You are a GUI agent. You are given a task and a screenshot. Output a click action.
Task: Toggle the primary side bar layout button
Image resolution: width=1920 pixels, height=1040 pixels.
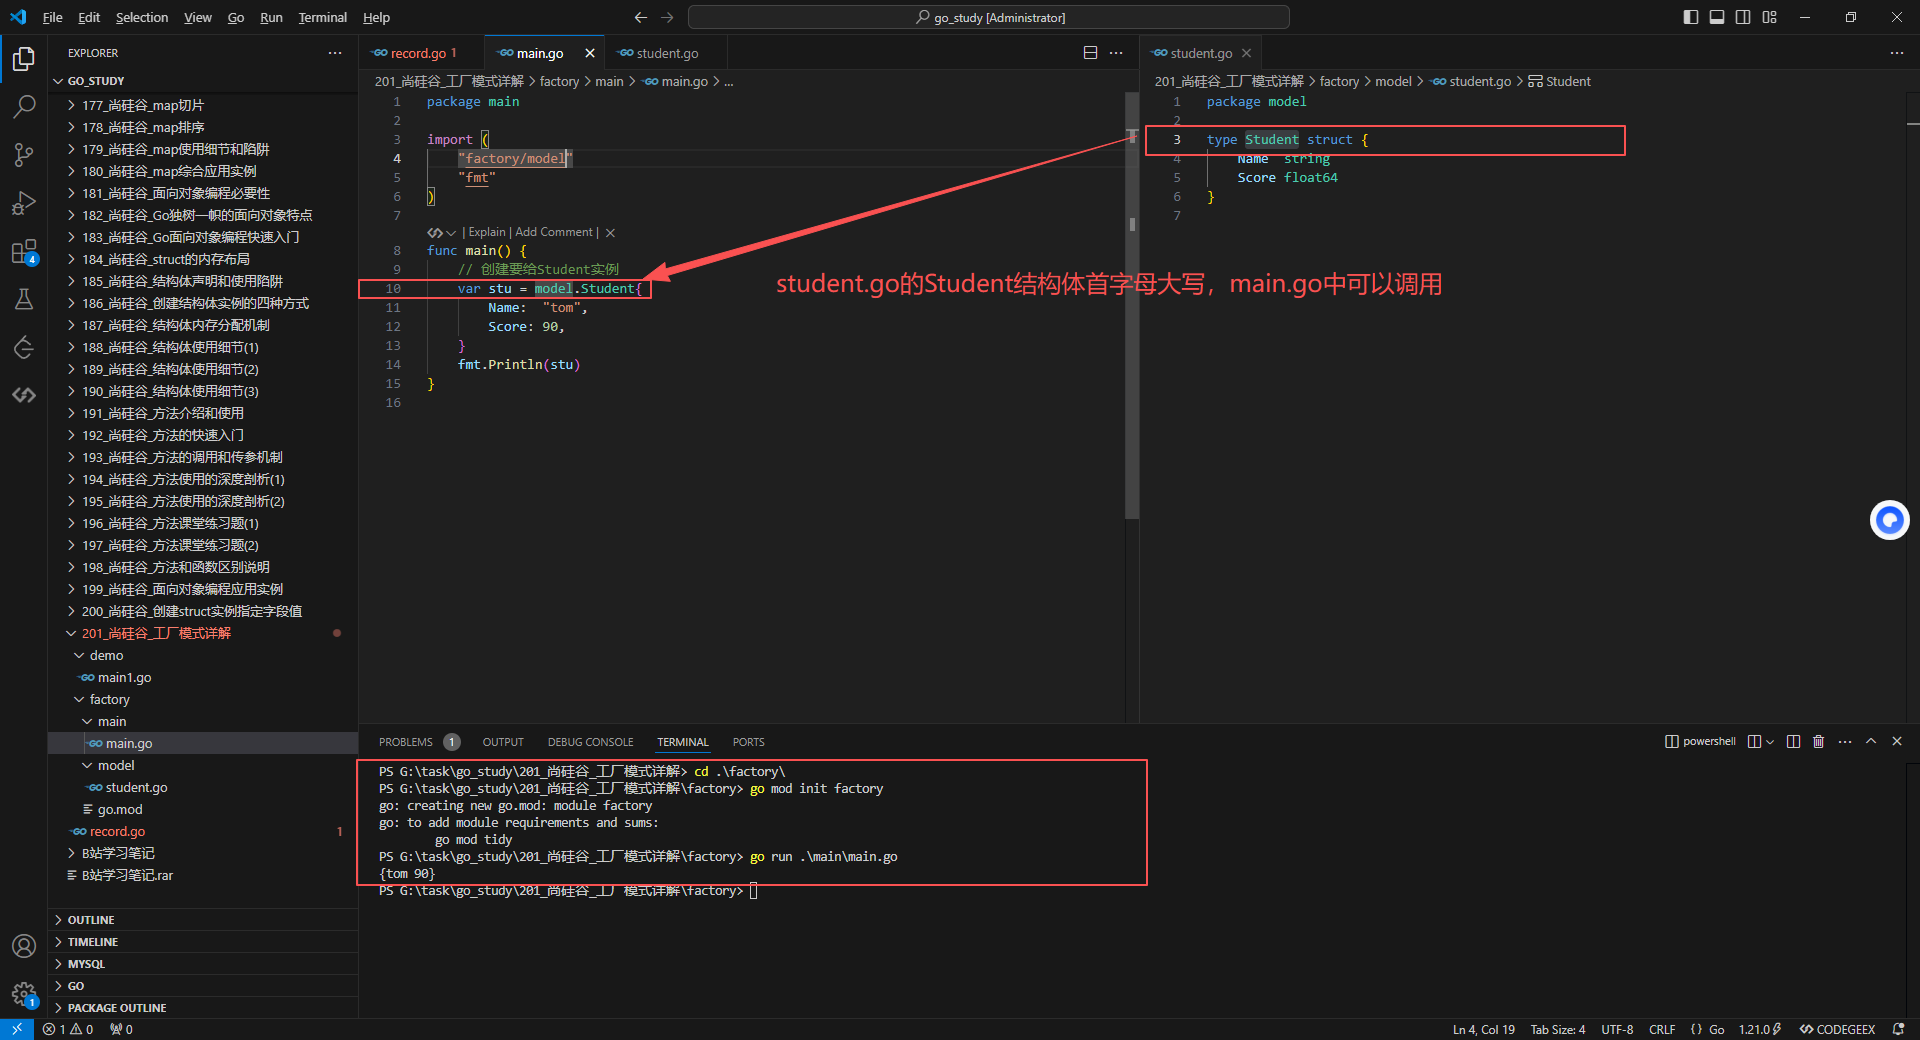(1691, 17)
